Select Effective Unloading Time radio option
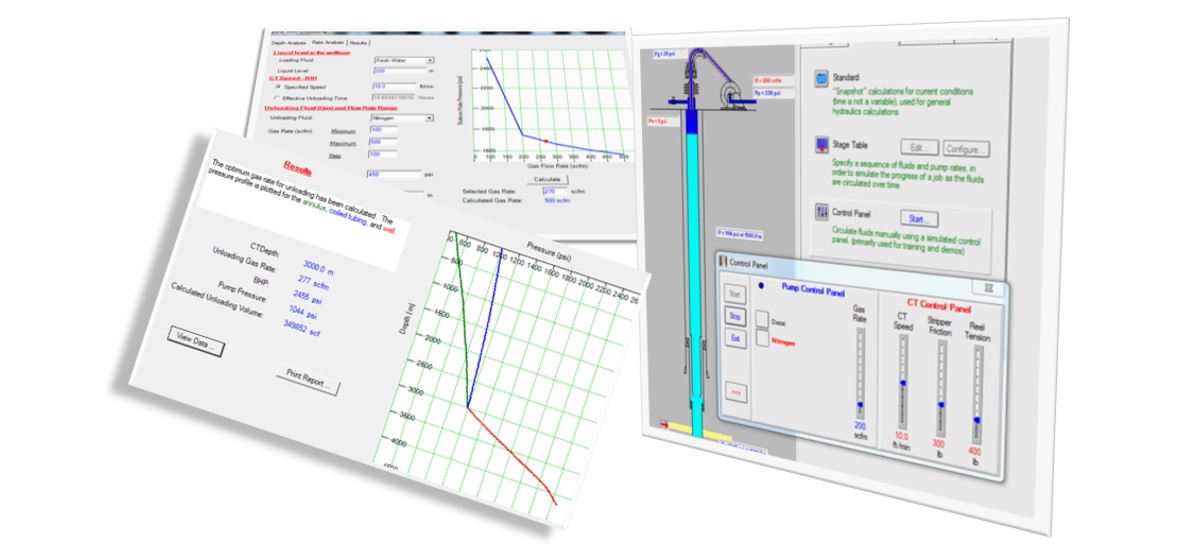Image resolution: width=1194 pixels, height=556 pixels. coord(276,98)
